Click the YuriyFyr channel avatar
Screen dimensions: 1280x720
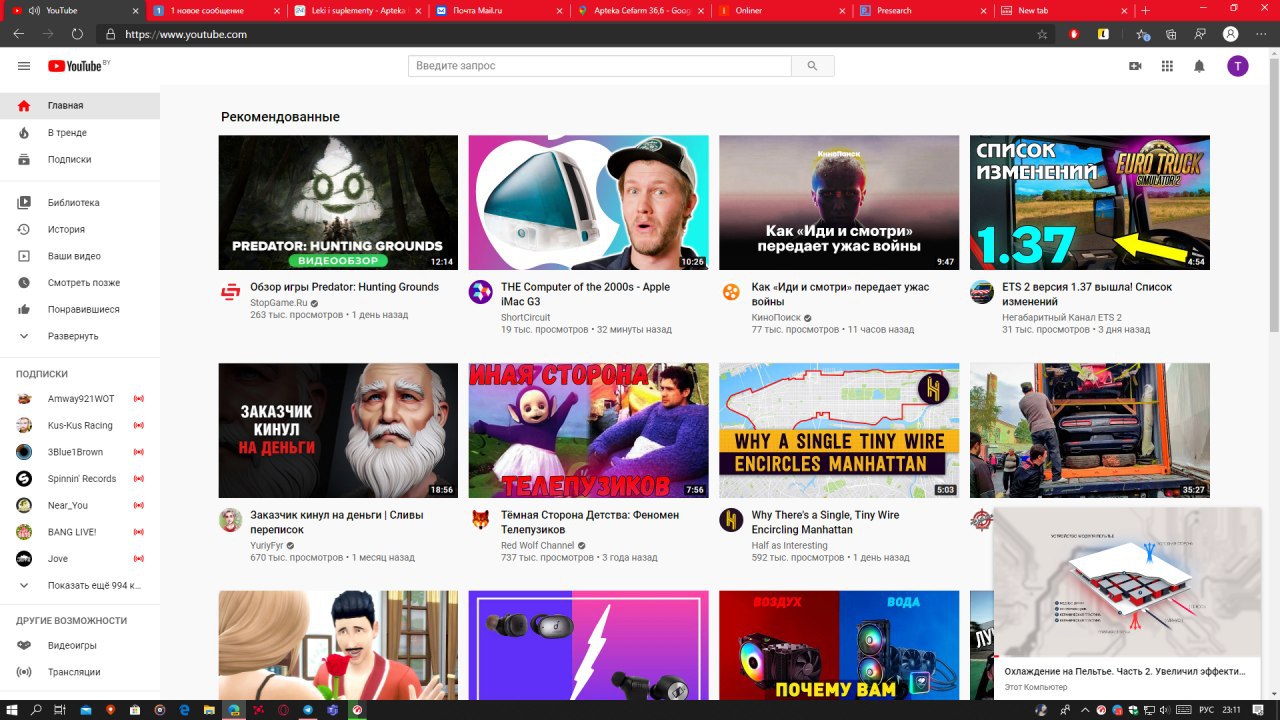(x=231, y=520)
